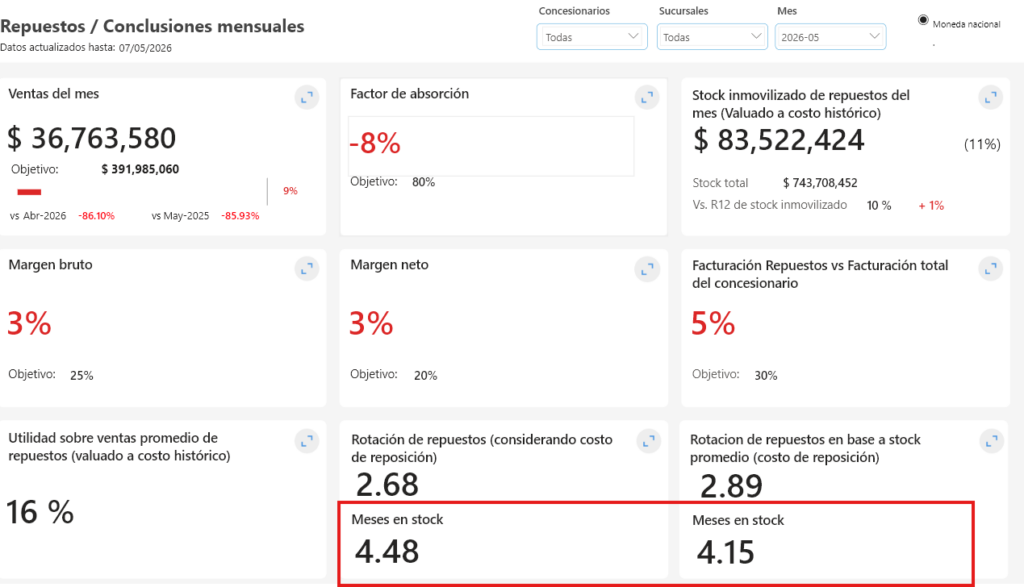Expand the Margen neto card
This screenshot has width=1024, height=587.
(647, 268)
